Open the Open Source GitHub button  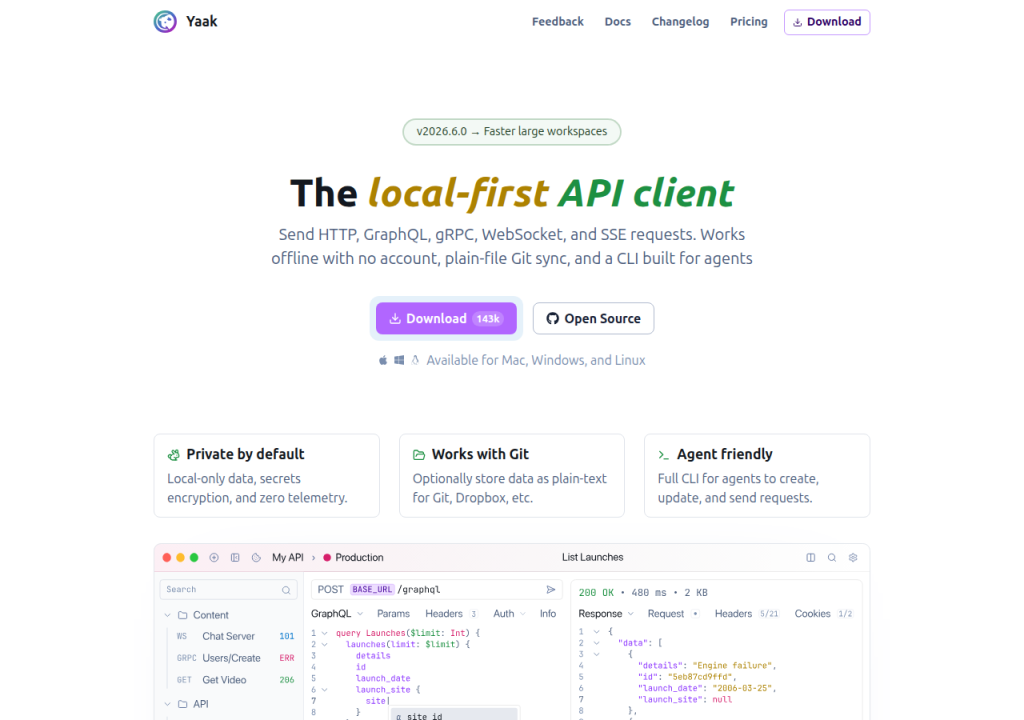pyautogui.click(x=593, y=319)
